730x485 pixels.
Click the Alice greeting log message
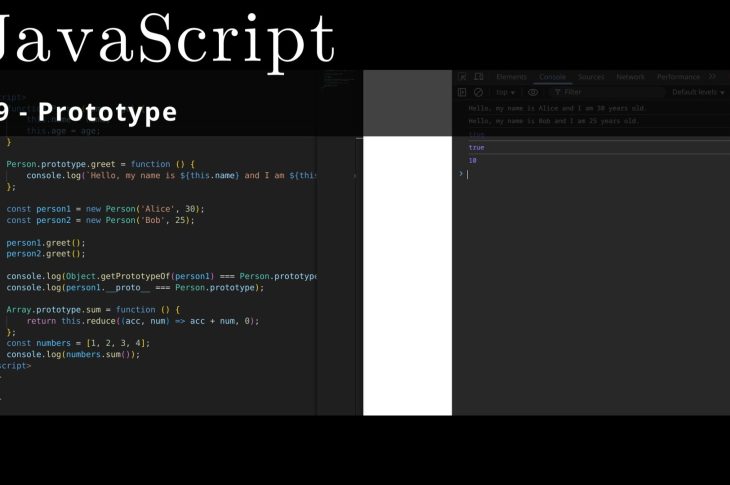(x=557, y=108)
